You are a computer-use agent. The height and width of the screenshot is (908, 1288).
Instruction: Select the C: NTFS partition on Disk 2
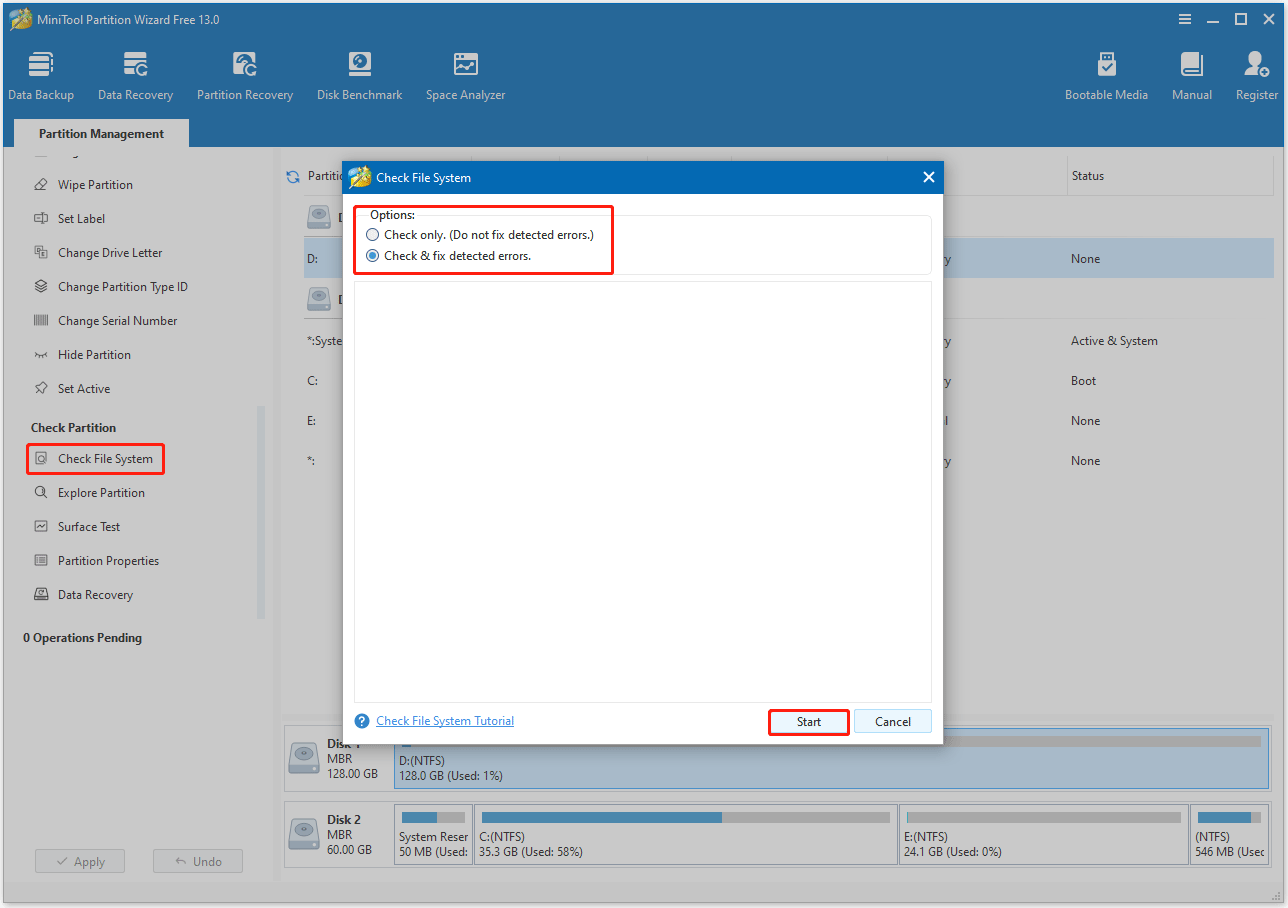[x=684, y=833]
